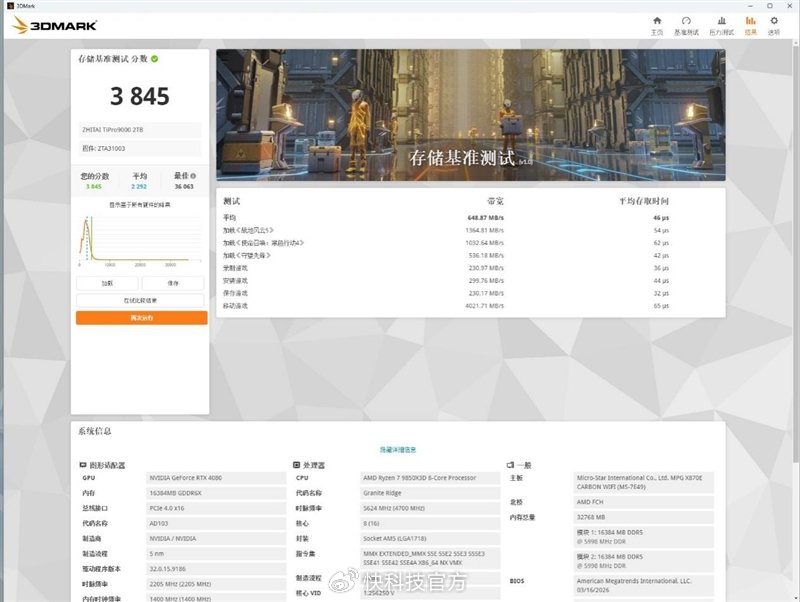Viewport: 800px width, 602px height.
Task: Click the green checkmark beside score title
Action: point(155,59)
